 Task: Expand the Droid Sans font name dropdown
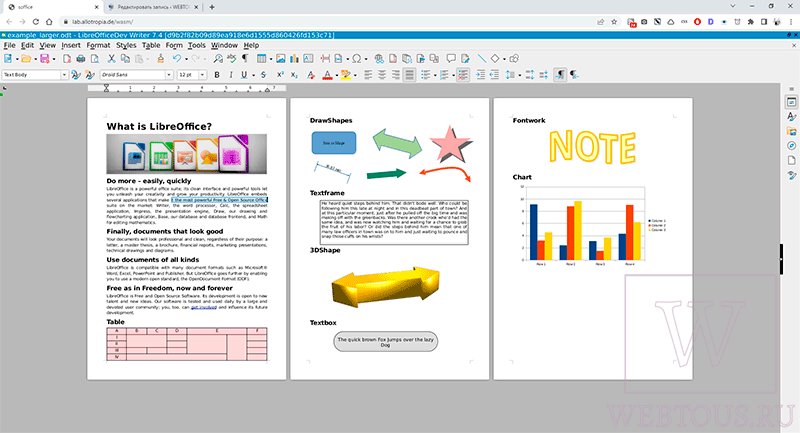tap(169, 75)
